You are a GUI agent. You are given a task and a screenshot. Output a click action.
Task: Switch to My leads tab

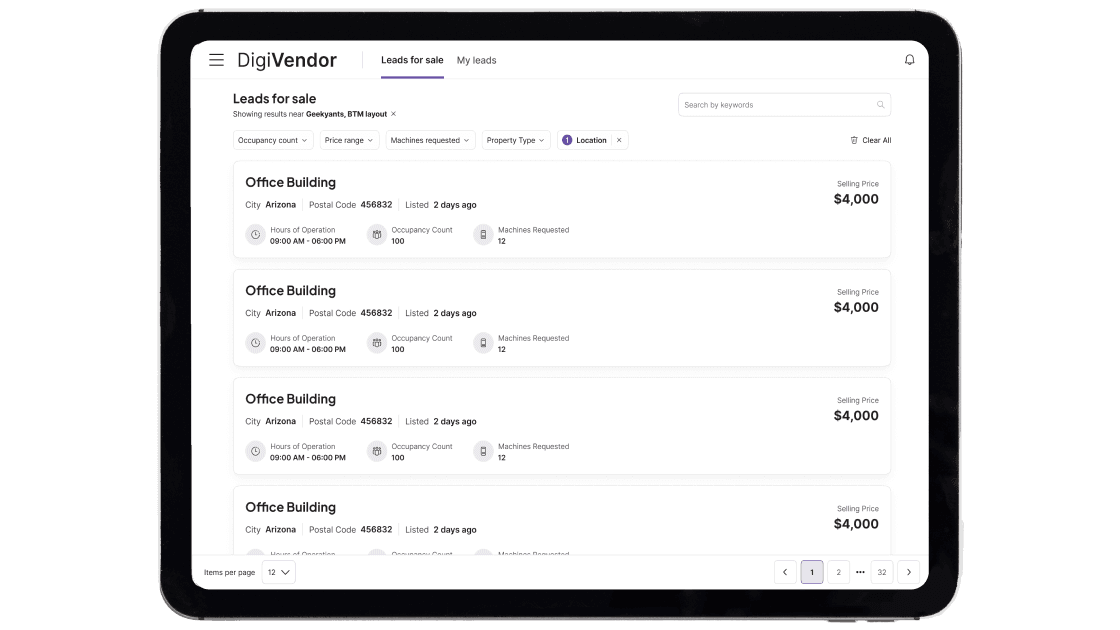point(476,61)
